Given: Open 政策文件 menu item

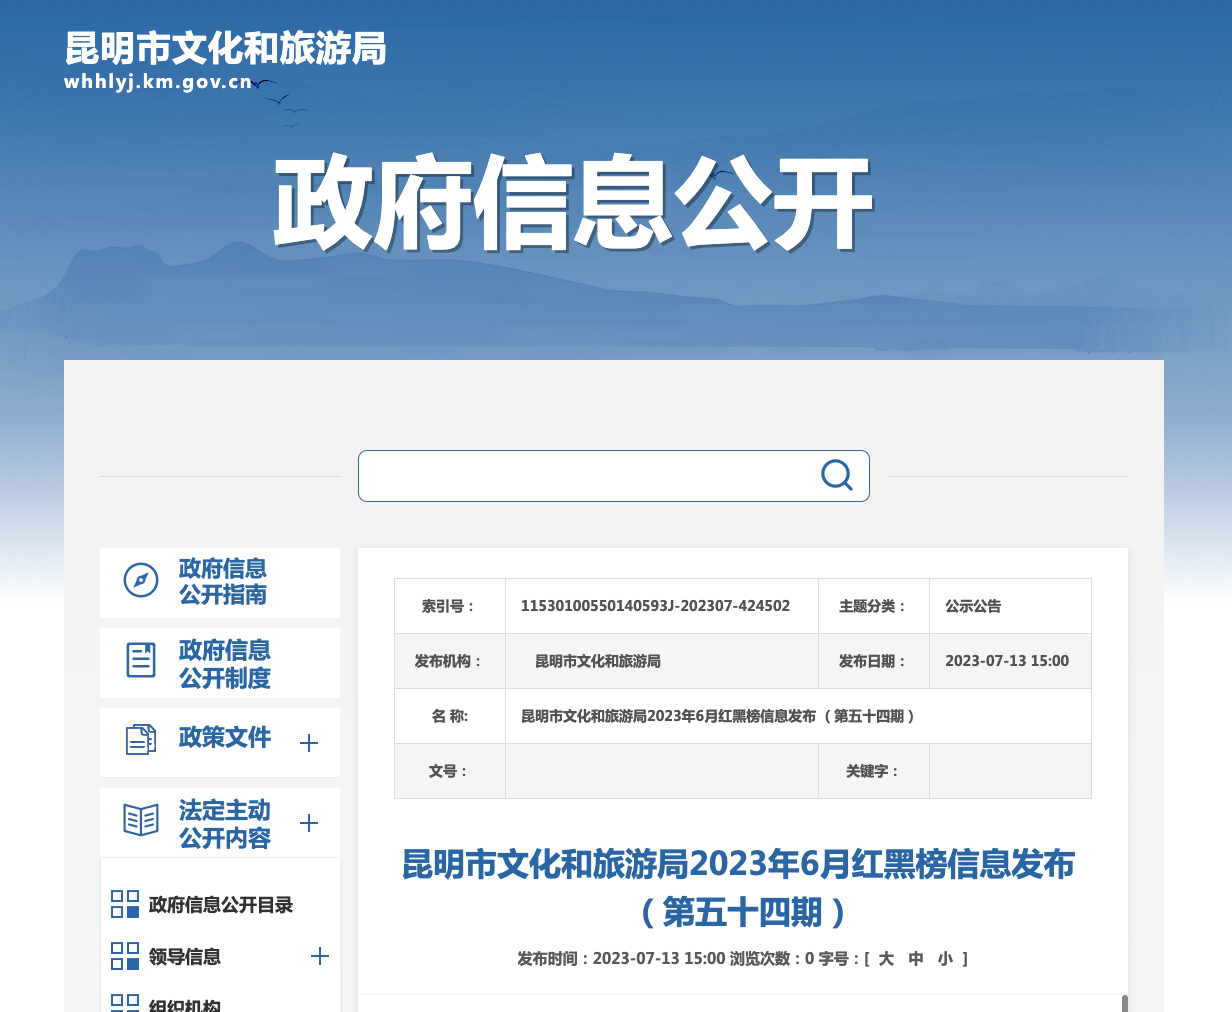Looking at the screenshot, I should [x=220, y=742].
